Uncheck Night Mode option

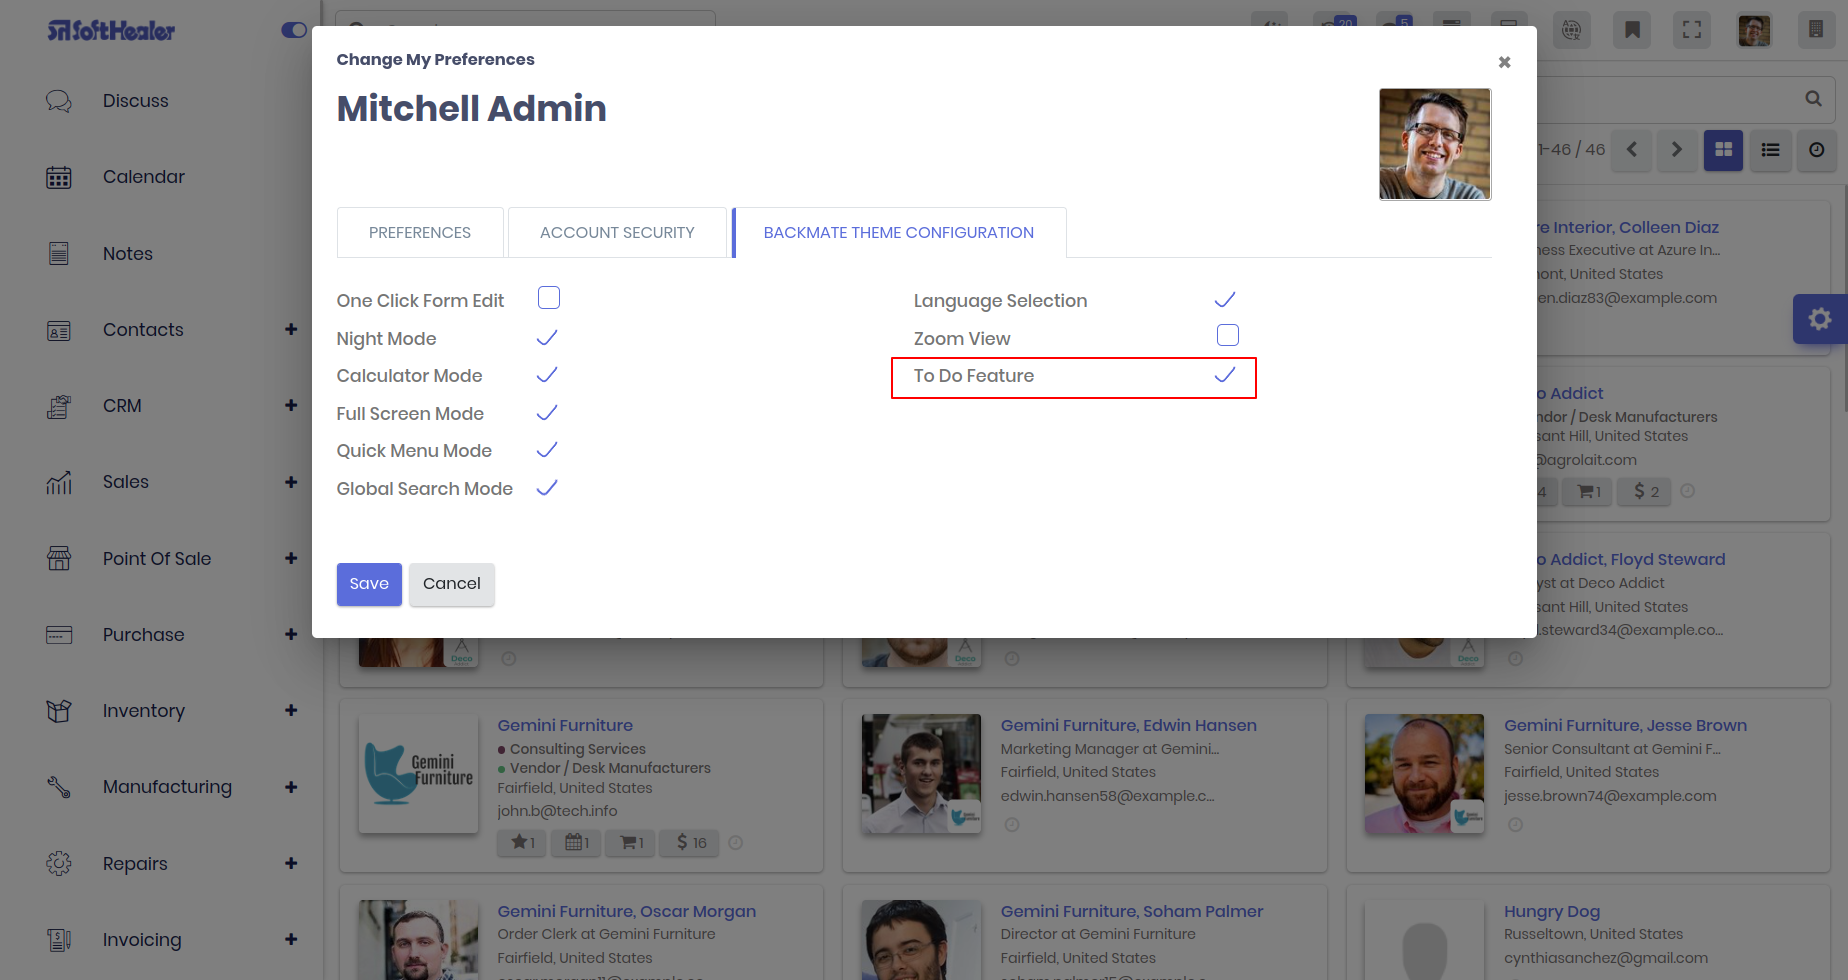click(547, 338)
